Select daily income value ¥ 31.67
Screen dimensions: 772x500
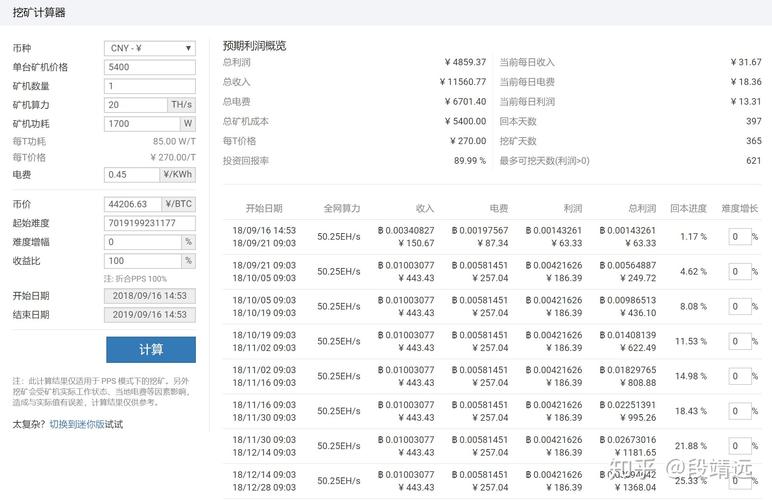tap(746, 62)
